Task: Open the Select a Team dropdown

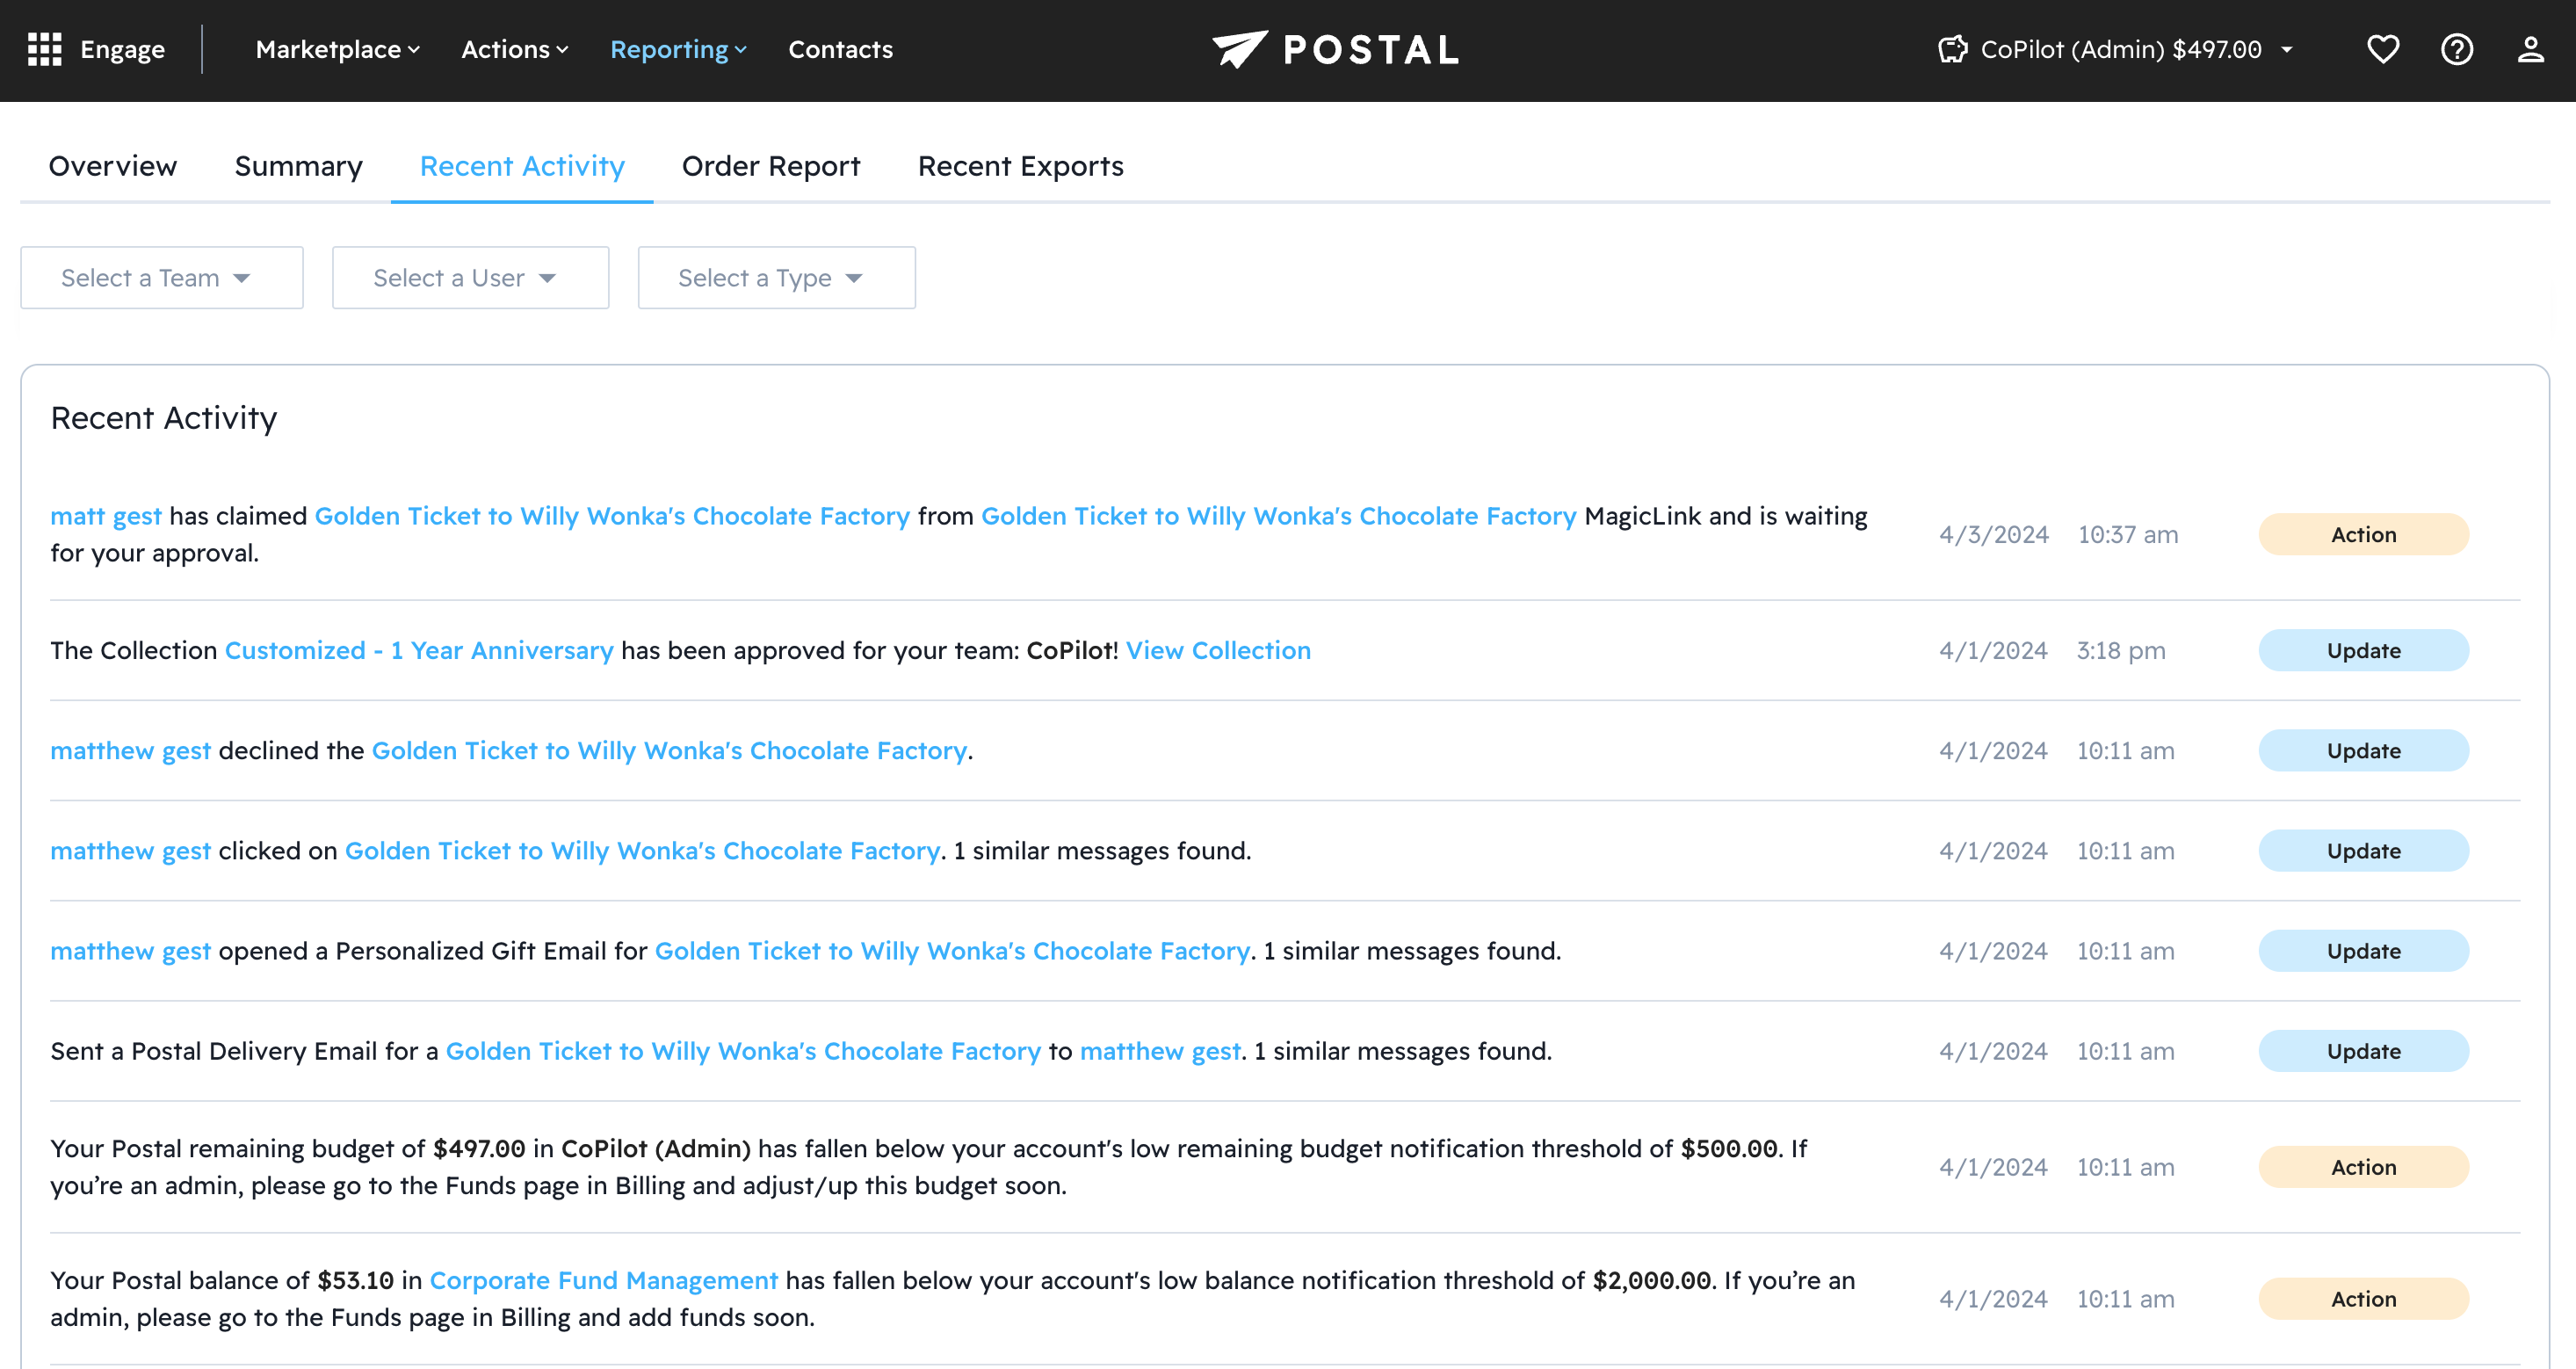Action: point(161,278)
